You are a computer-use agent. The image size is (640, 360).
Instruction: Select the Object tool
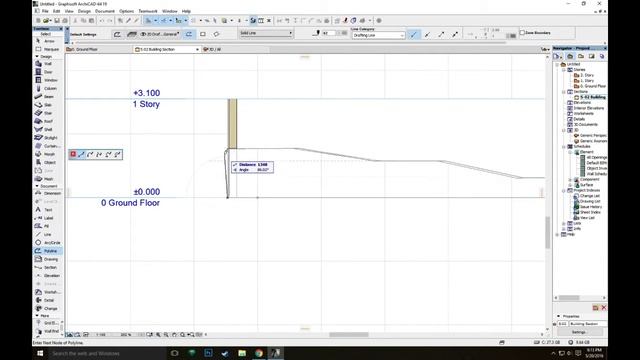click(48, 162)
